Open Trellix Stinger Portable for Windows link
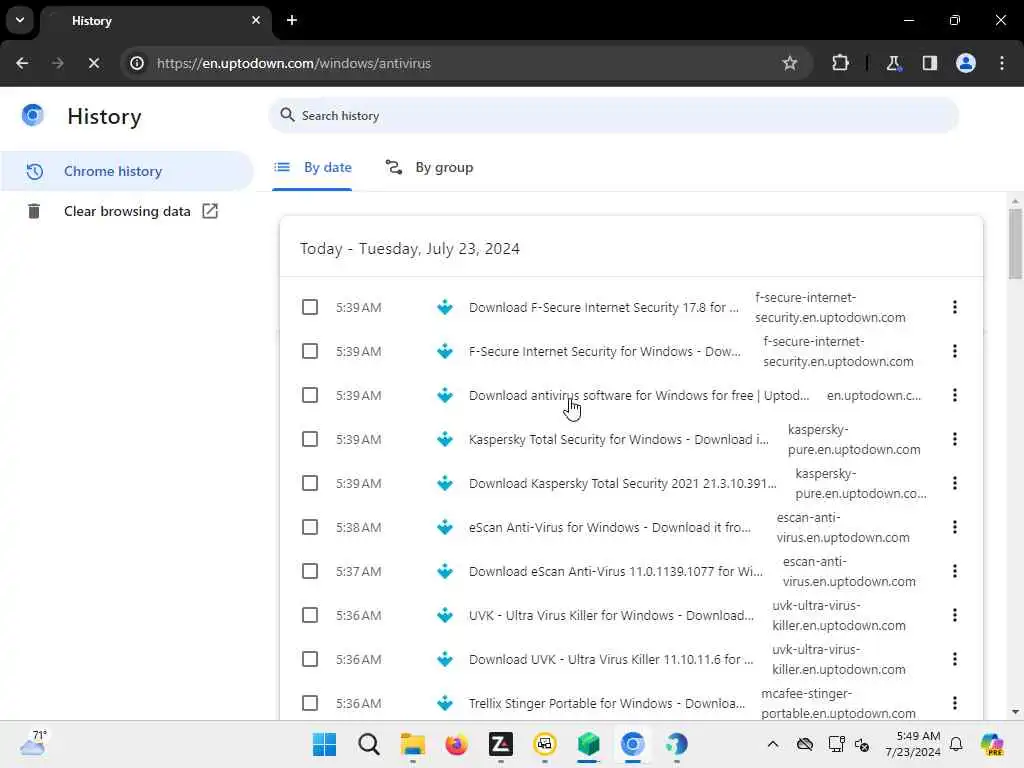Viewport: 1024px width, 768px height. (607, 703)
